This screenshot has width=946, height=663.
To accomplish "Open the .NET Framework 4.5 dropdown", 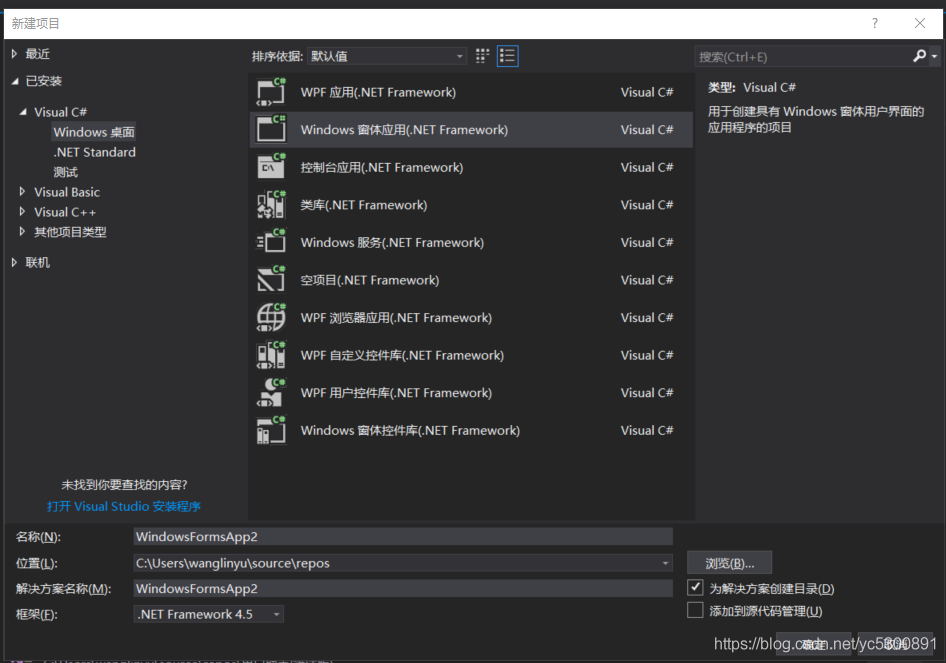I will (209, 614).
